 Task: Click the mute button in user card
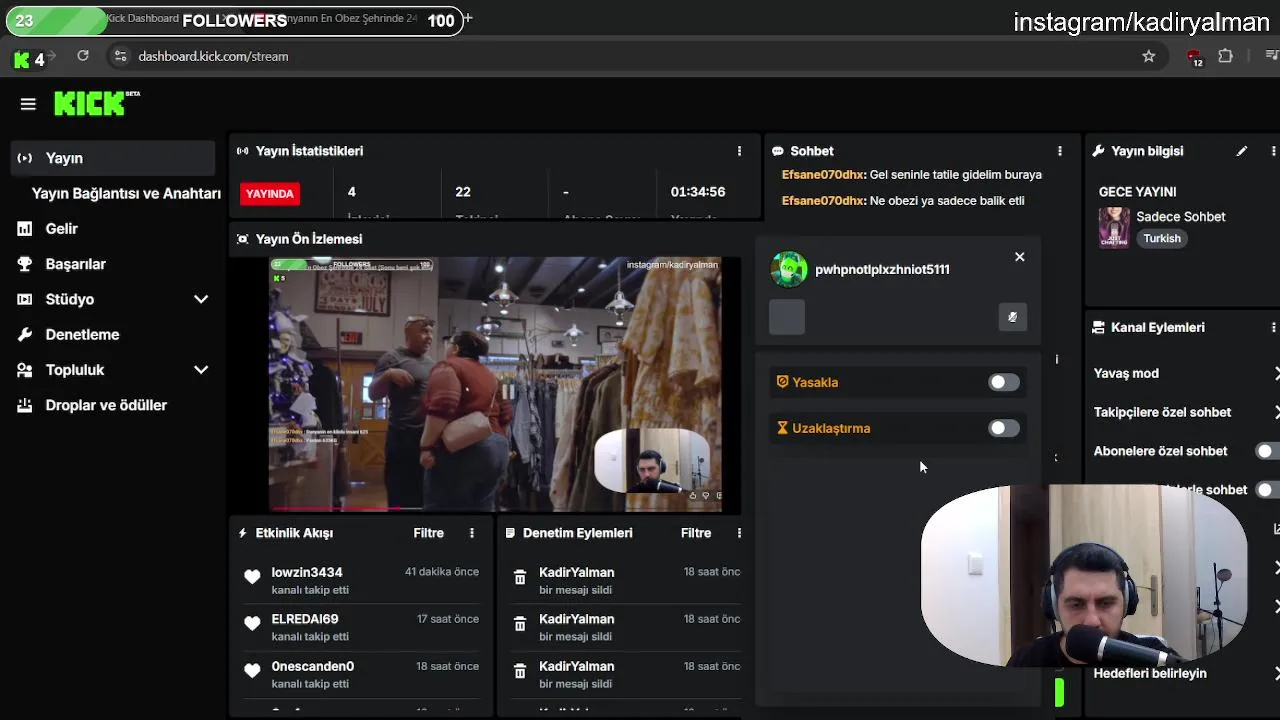coord(1012,317)
